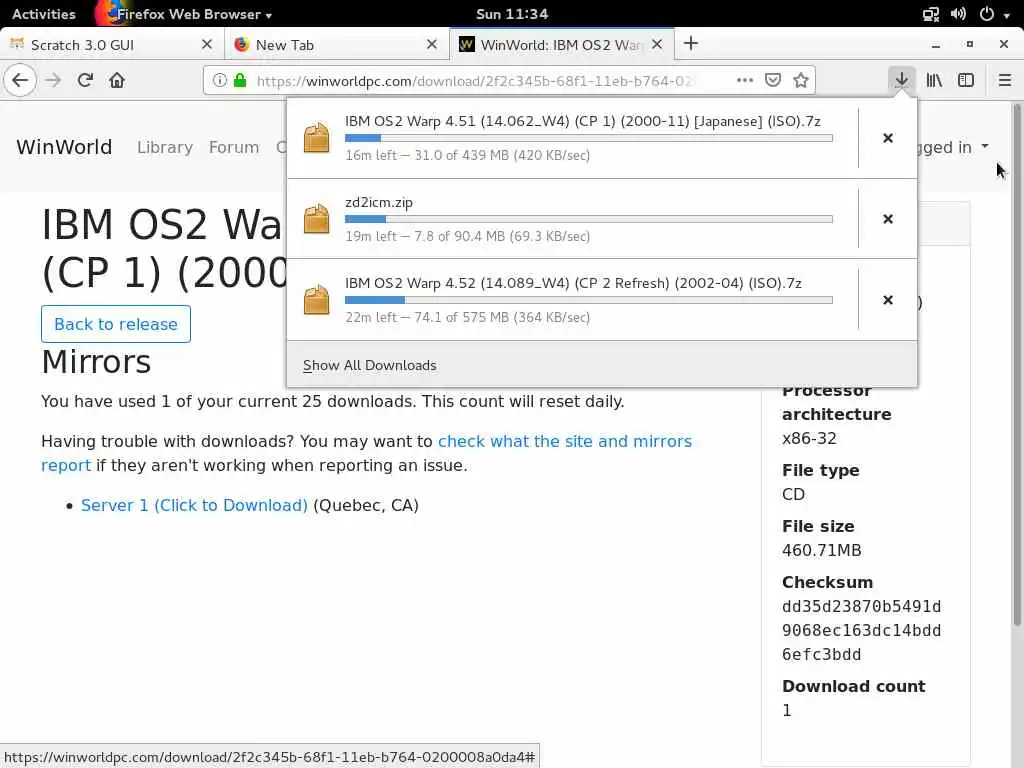Click the OS2 Warp 4.51 archive file icon
This screenshot has width=1024, height=768.
[x=317, y=138]
